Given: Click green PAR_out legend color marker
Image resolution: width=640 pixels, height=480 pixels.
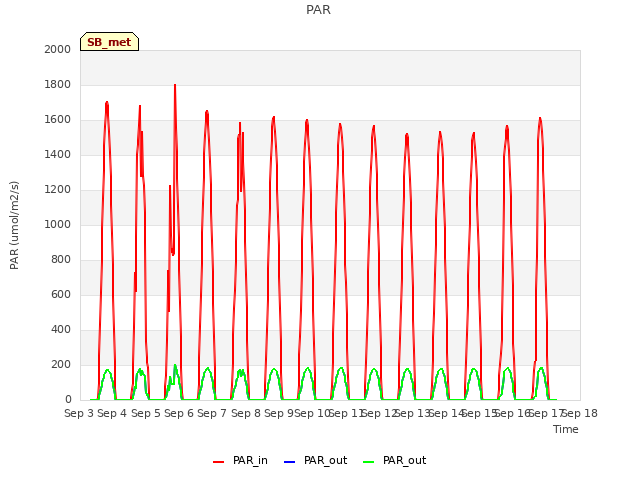Looking at the screenshot, I should pyautogui.click(x=369, y=462).
